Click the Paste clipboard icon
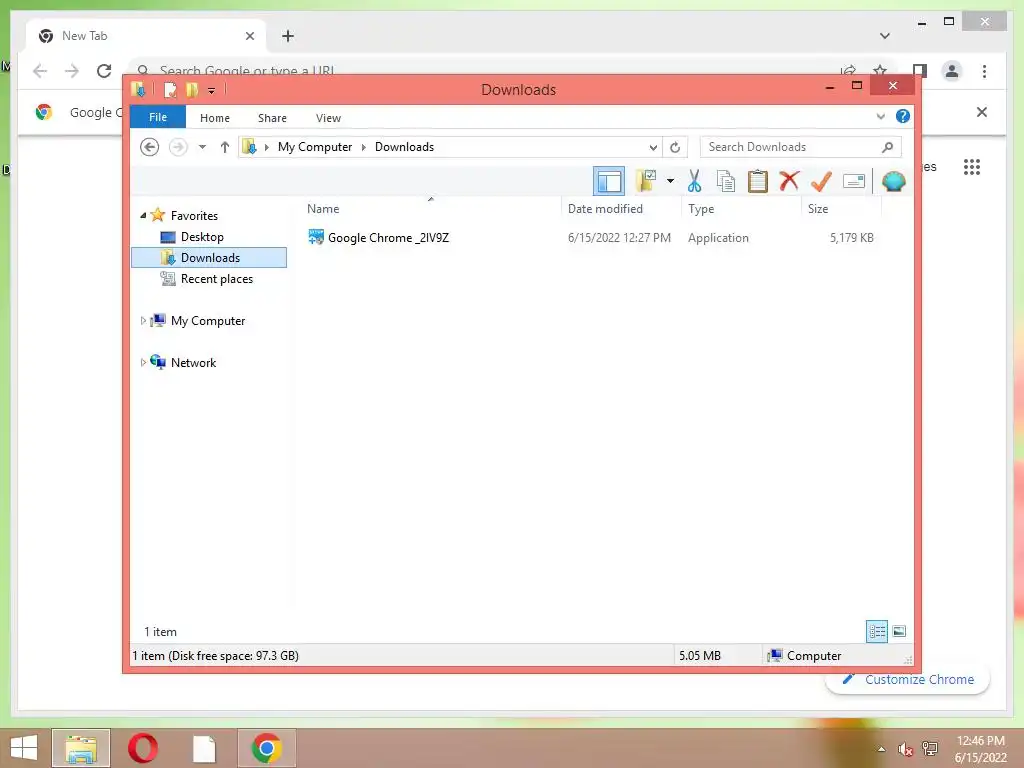Image resolution: width=1024 pixels, height=768 pixels. [x=758, y=181]
